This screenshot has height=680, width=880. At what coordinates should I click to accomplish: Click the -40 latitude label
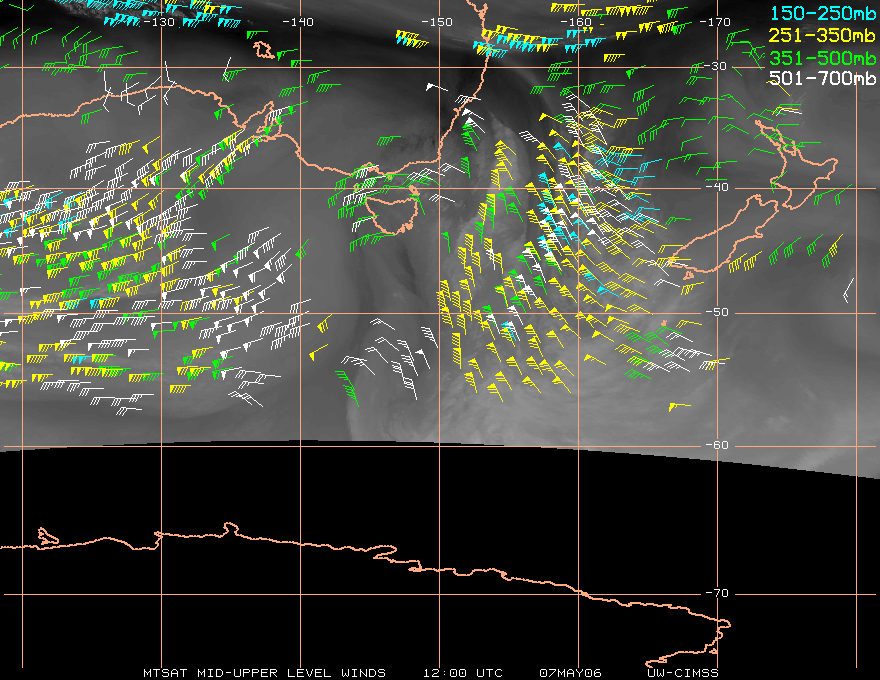coord(717,186)
